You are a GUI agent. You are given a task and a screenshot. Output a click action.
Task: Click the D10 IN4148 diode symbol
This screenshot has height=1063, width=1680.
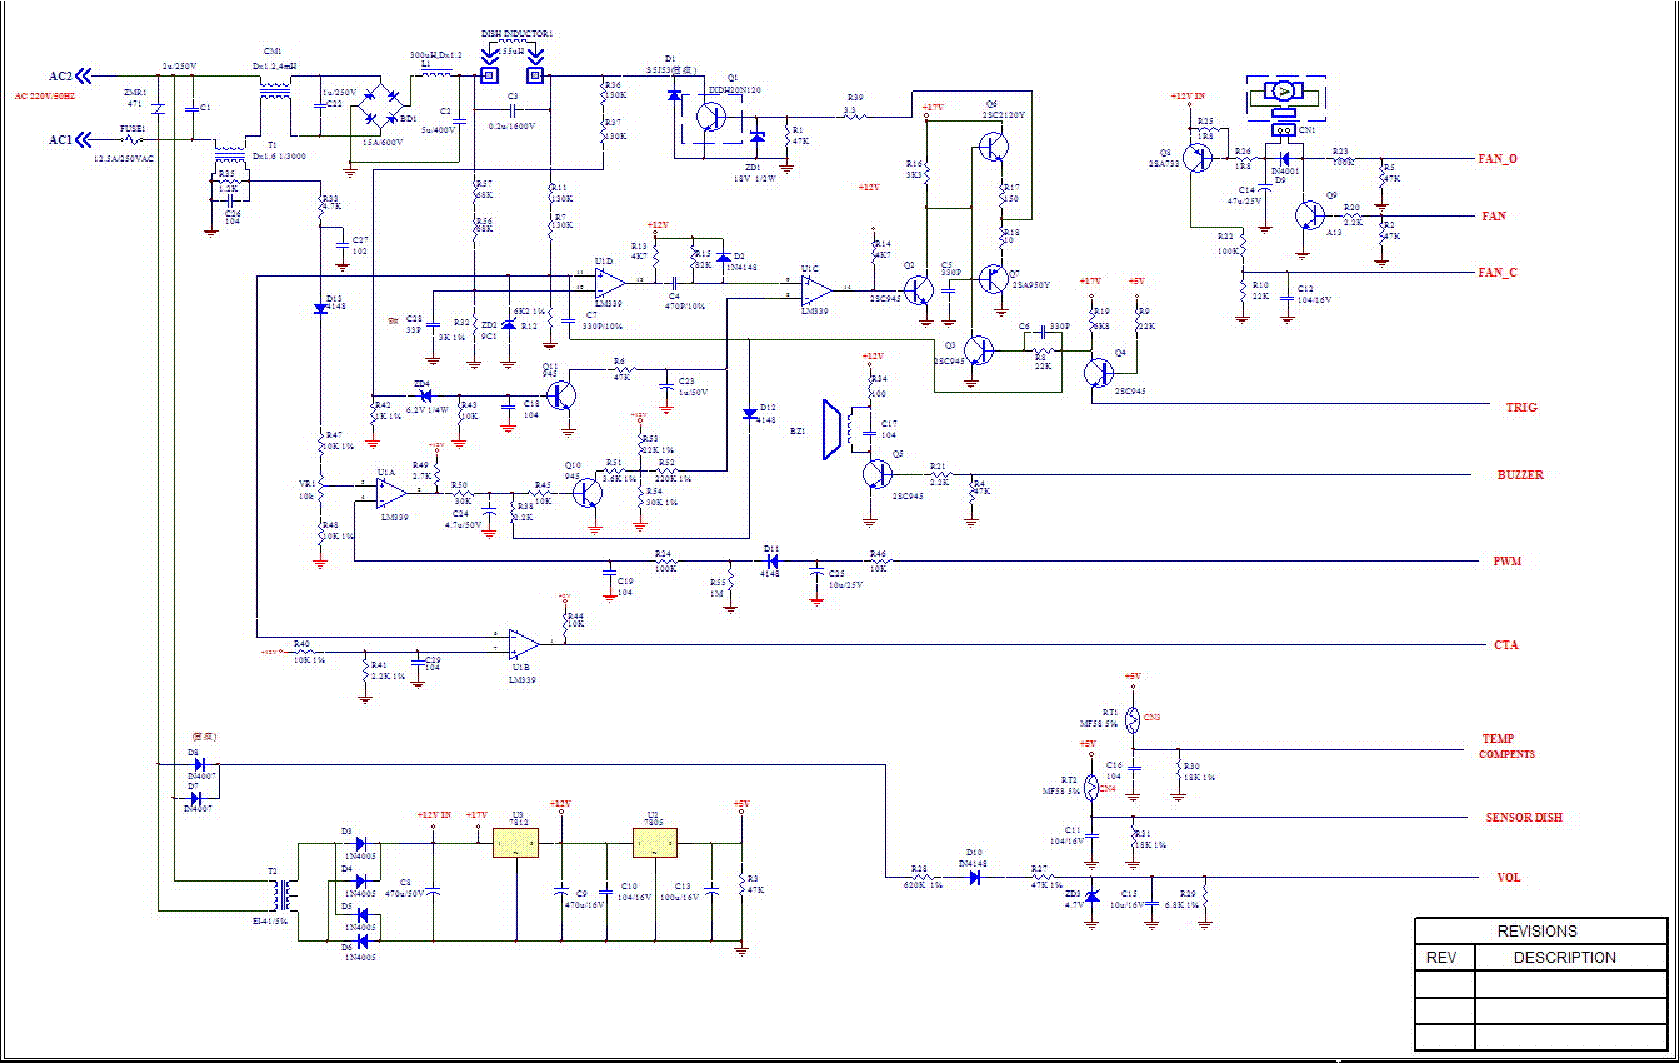973,878
